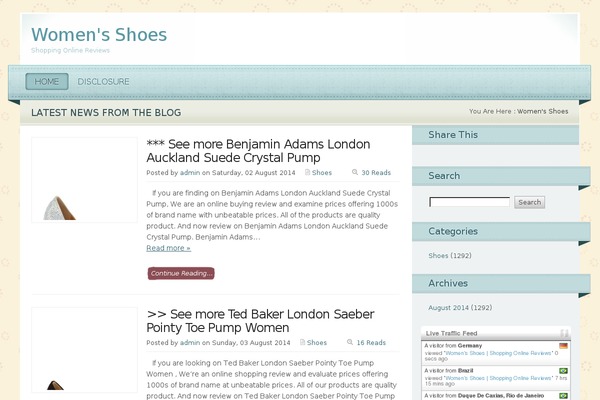This screenshot has width=600, height=400.
Task: Follow the Read more link
Action: (x=168, y=248)
